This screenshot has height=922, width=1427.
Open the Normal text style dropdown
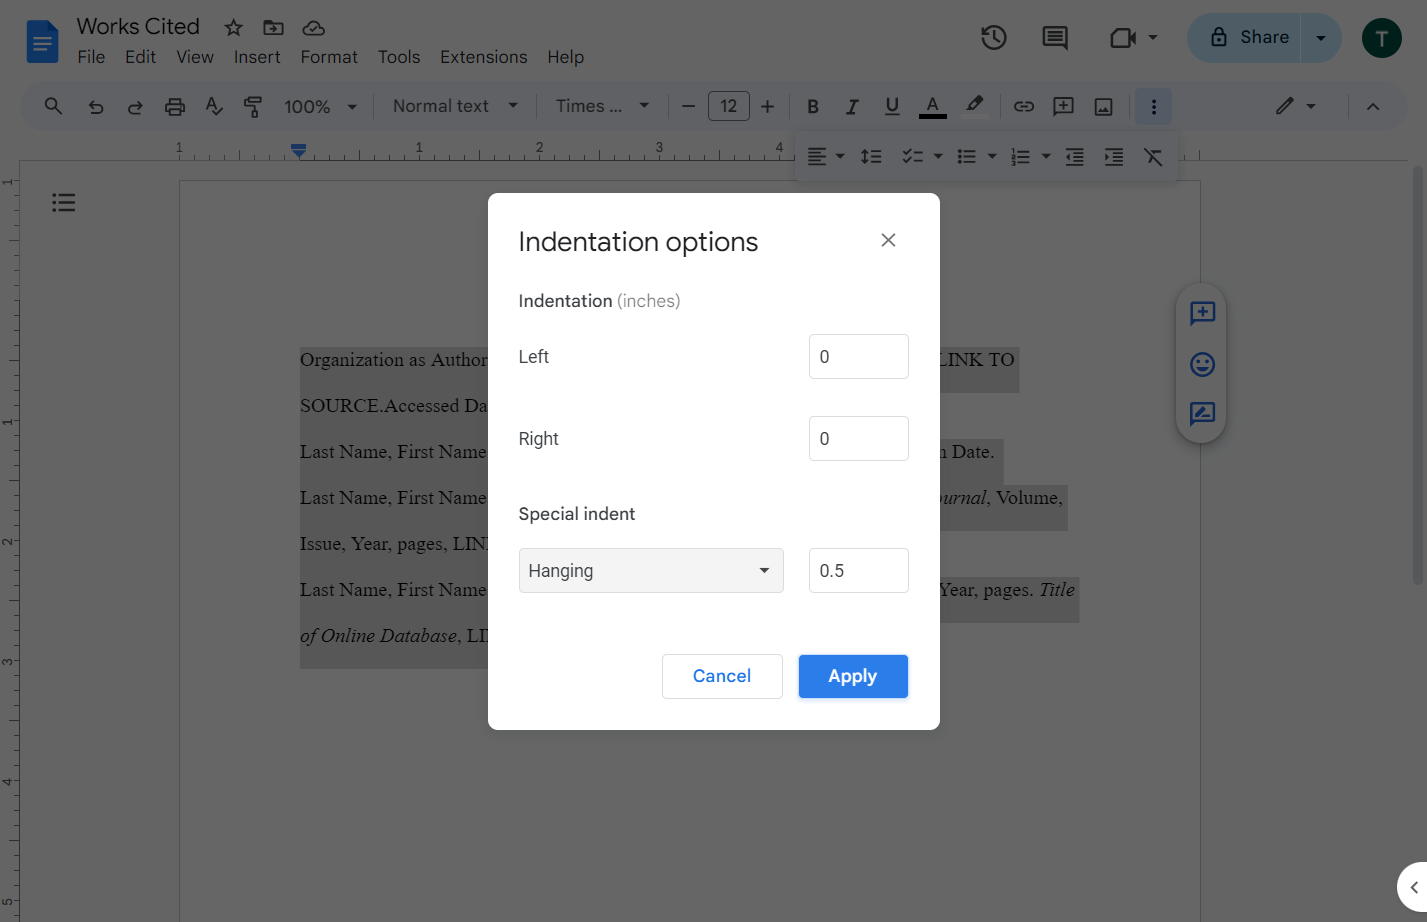click(x=456, y=106)
